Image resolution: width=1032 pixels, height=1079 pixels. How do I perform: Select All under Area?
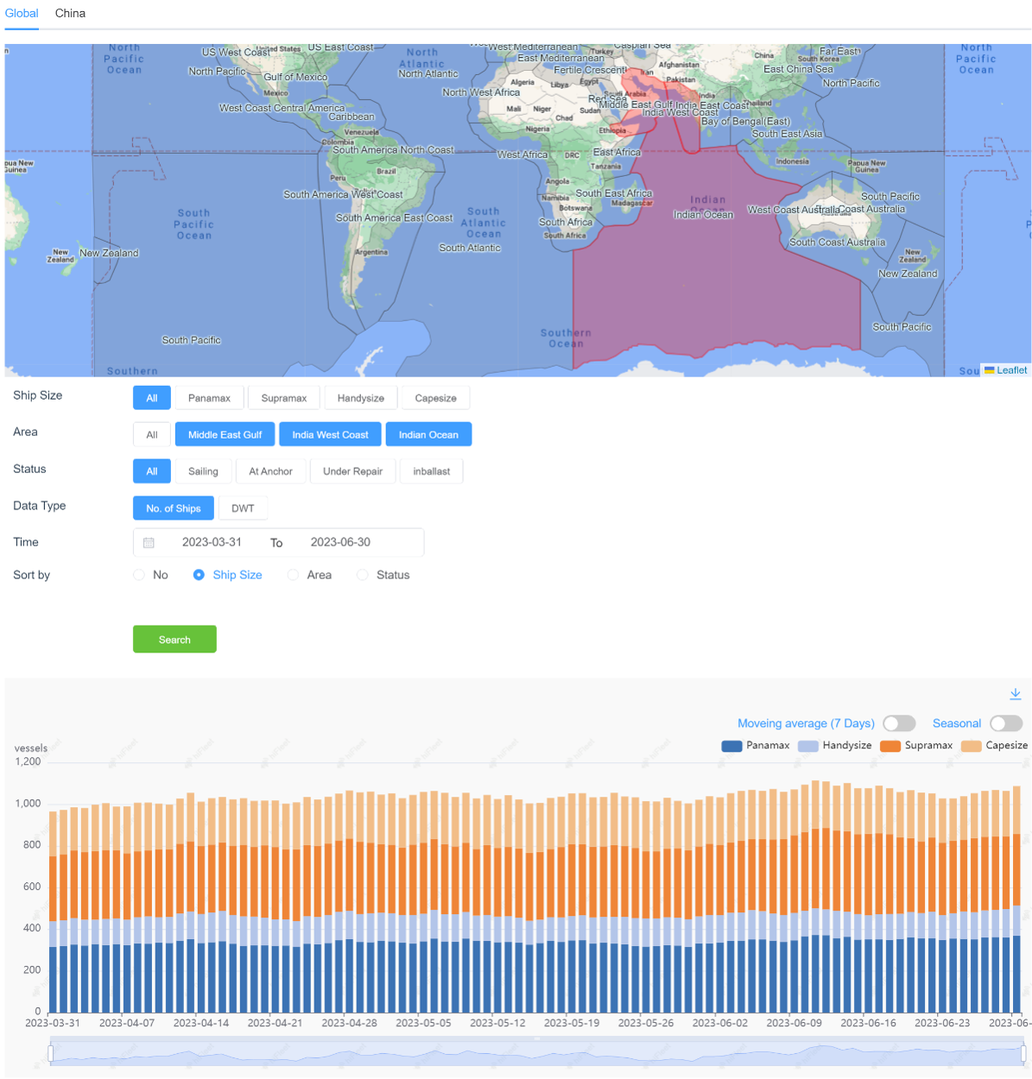(x=152, y=434)
